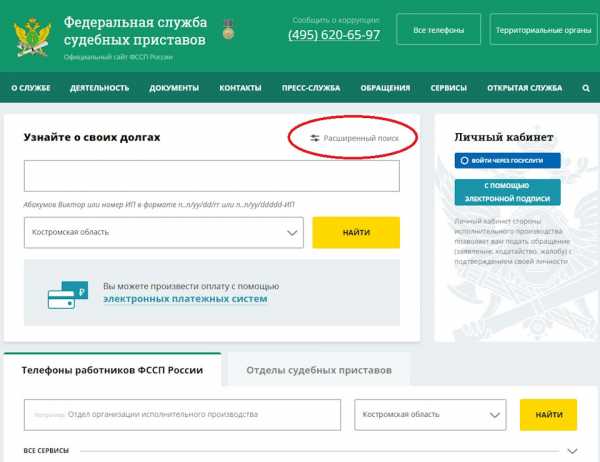Open the 'О службе' menu
600x462 pixels.
(31, 88)
